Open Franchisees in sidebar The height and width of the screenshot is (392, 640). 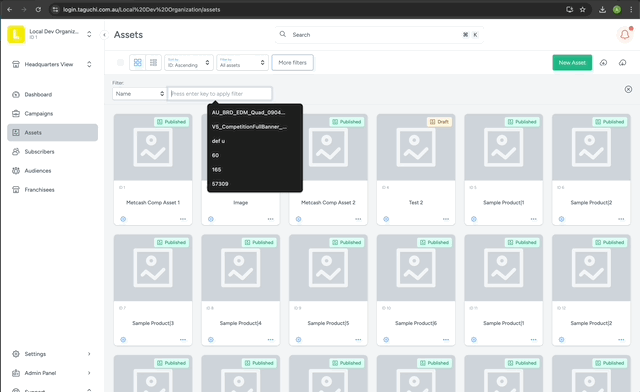point(52,189)
